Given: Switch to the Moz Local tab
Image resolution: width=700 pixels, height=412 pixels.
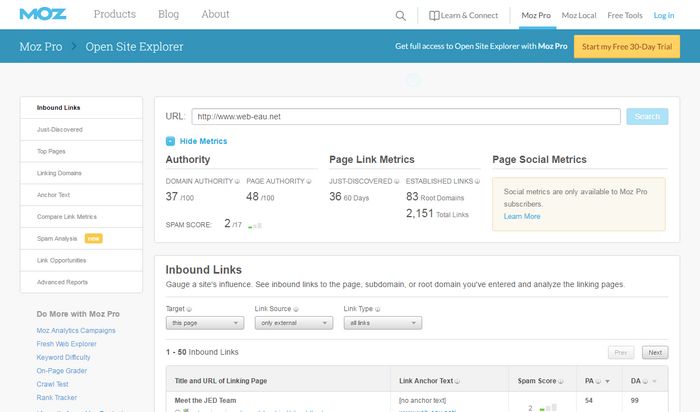Looking at the screenshot, I should pyautogui.click(x=579, y=16).
